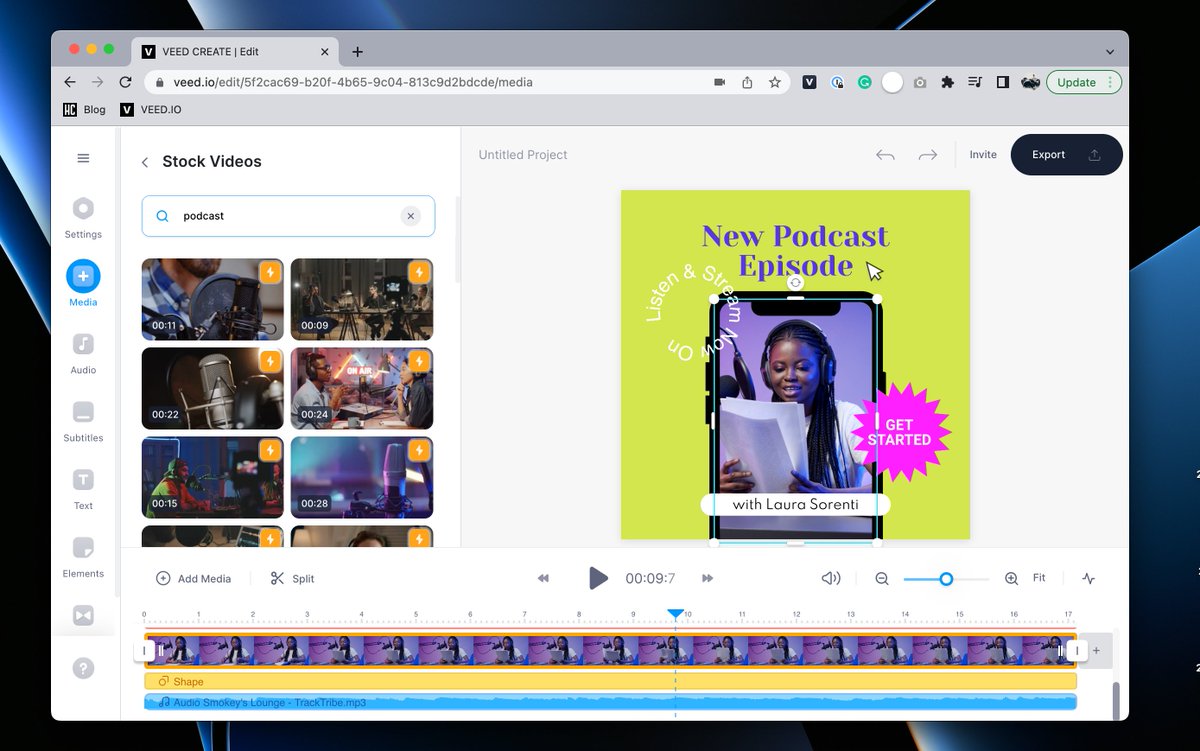Viewport: 1200px width, 751px height.
Task: Open the VEED.IO bookmark
Action: click(151, 109)
